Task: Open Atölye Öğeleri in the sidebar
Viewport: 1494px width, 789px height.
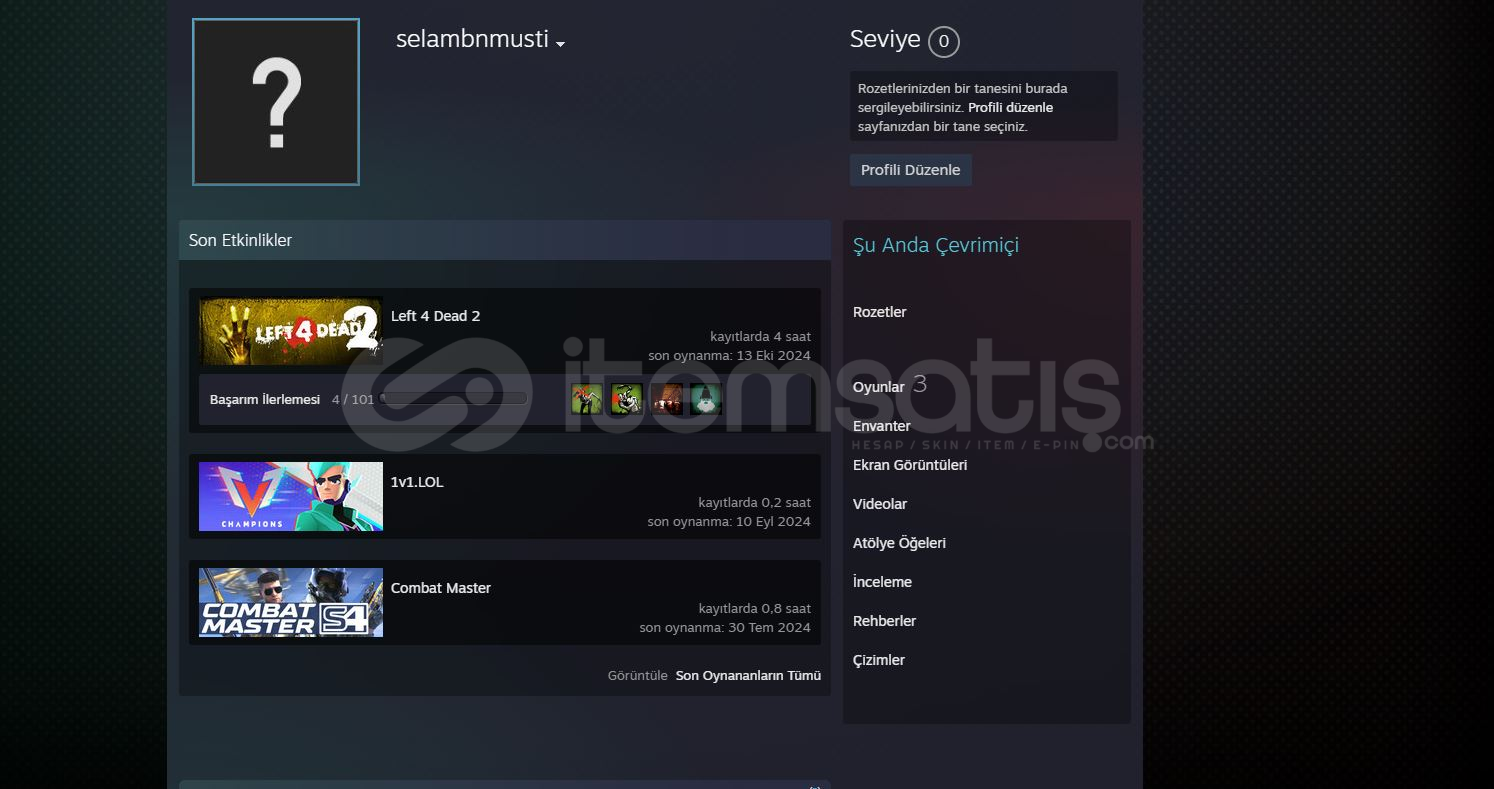Action: pyautogui.click(x=899, y=543)
